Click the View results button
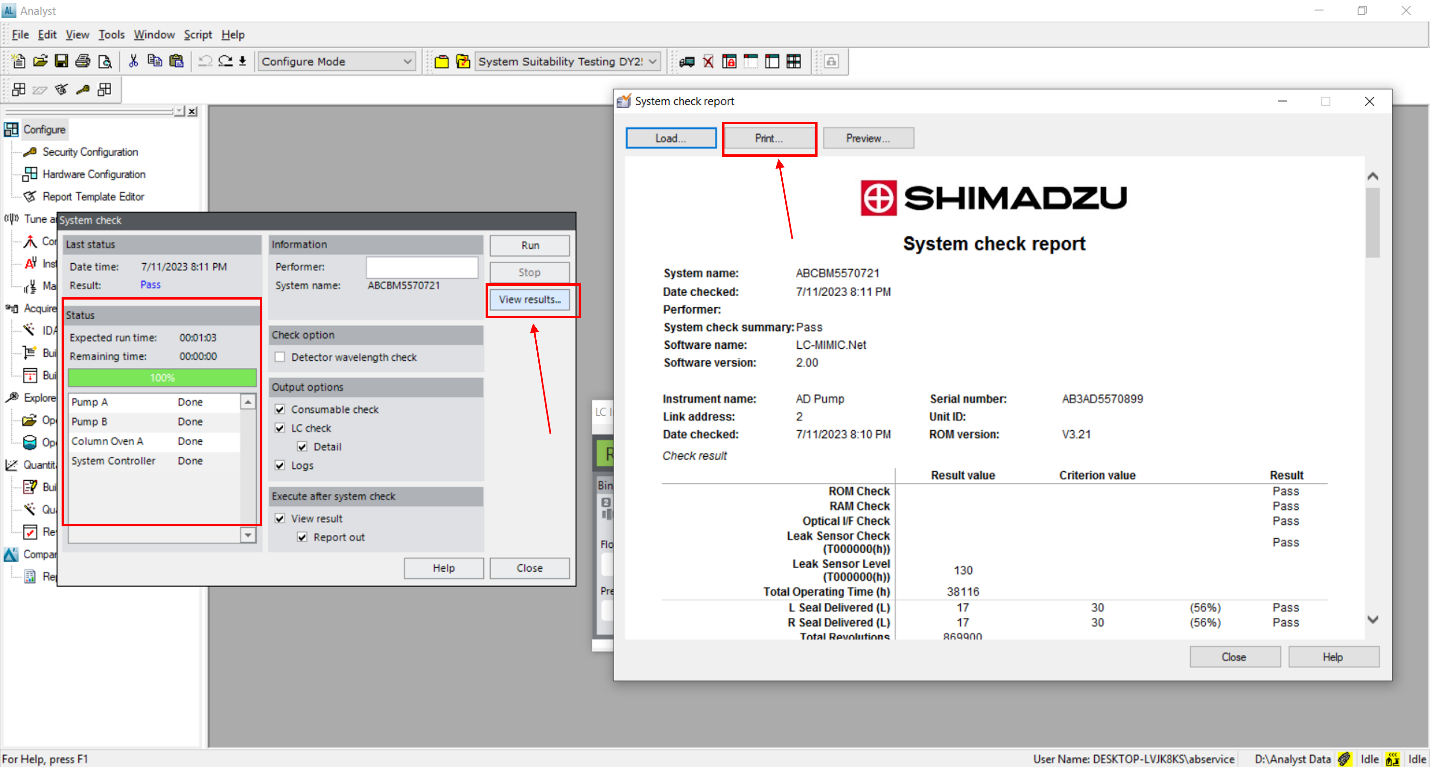The height and width of the screenshot is (767, 1430). click(531, 299)
